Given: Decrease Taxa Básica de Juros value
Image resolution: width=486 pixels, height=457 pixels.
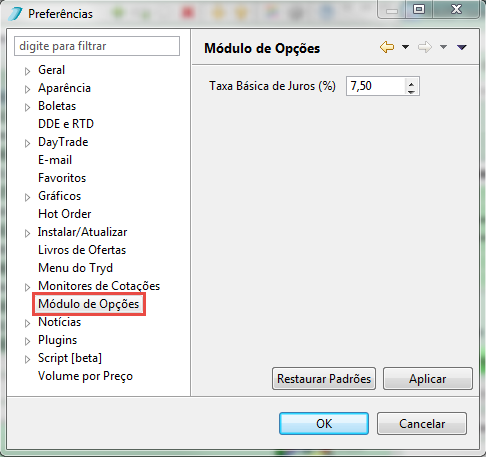Looking at the screenshot, I should (411, 91).
